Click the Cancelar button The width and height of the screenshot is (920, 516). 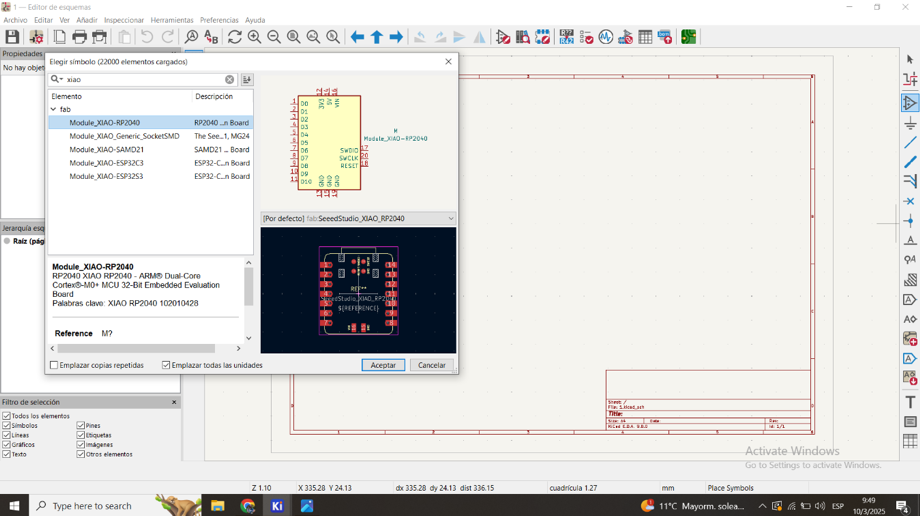tap(432, 365)
